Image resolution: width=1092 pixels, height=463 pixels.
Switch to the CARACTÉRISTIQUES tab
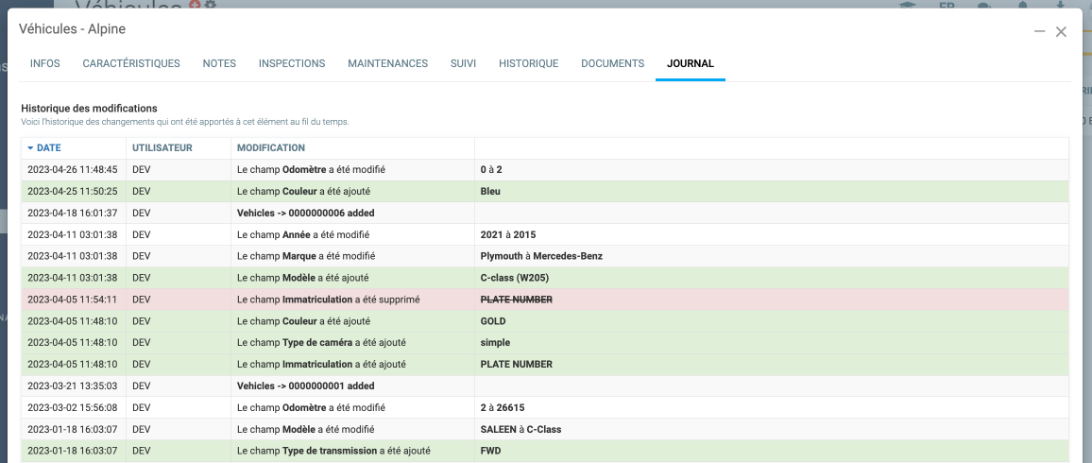(131, 64)
